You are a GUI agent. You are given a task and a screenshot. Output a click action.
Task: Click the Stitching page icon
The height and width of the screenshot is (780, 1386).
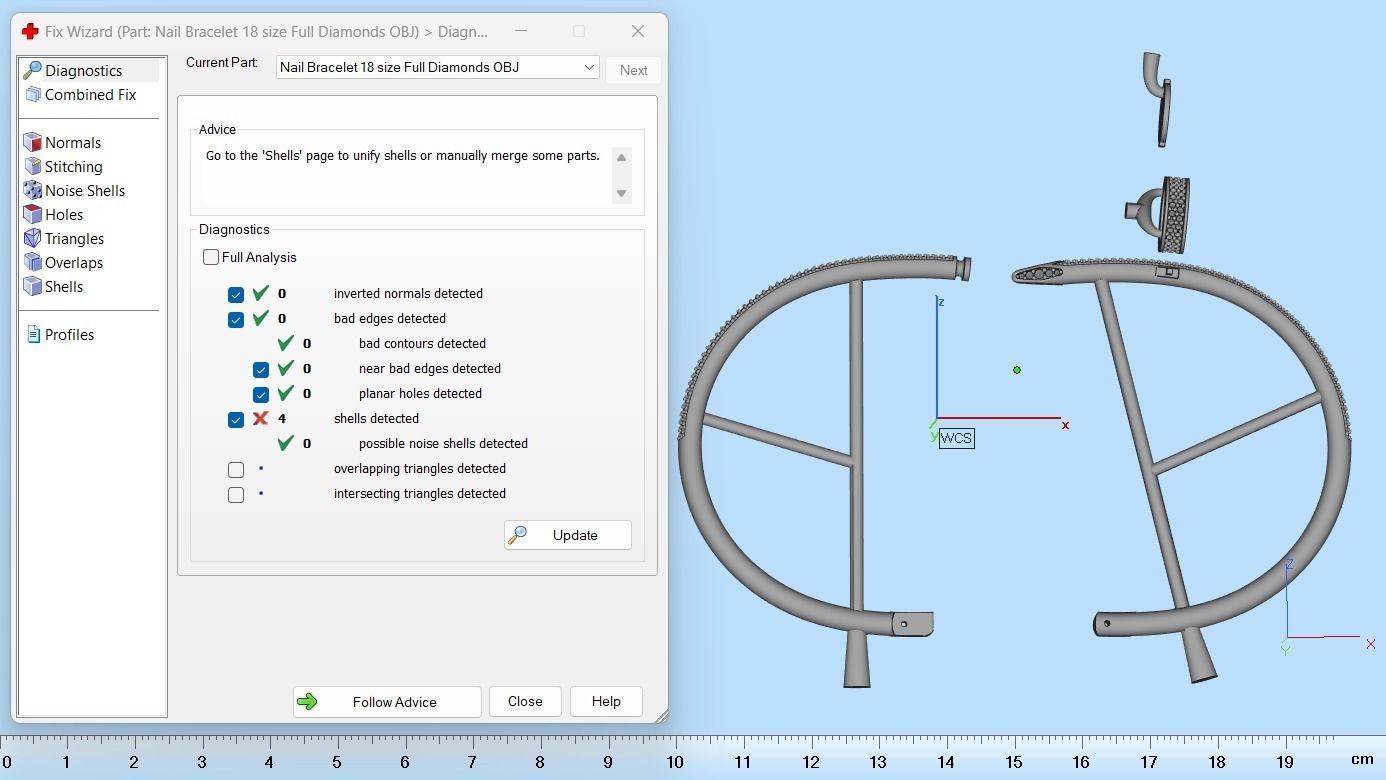(32, 166)
